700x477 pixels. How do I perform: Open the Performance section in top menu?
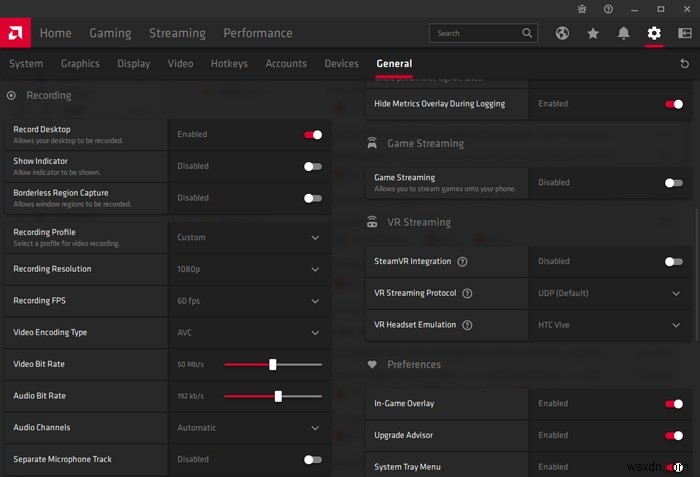point(257,33)
